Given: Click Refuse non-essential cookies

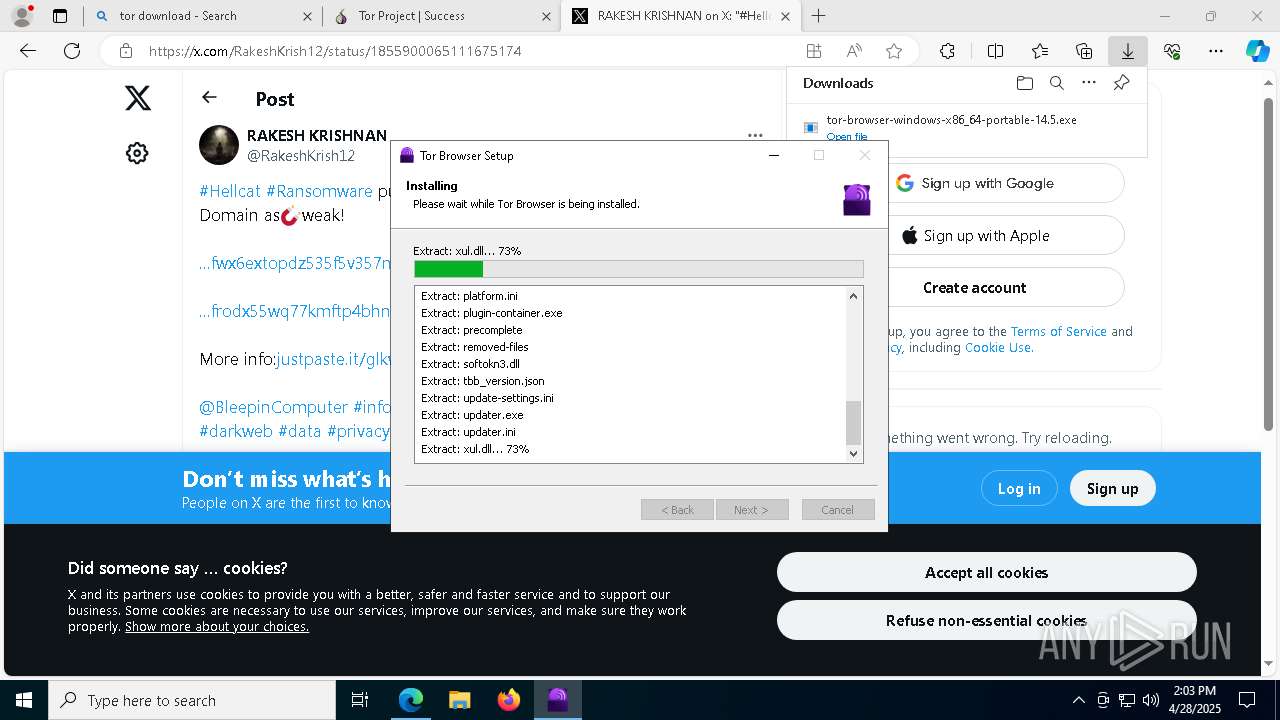Looking at the screenshot, I should coord(986,621).
